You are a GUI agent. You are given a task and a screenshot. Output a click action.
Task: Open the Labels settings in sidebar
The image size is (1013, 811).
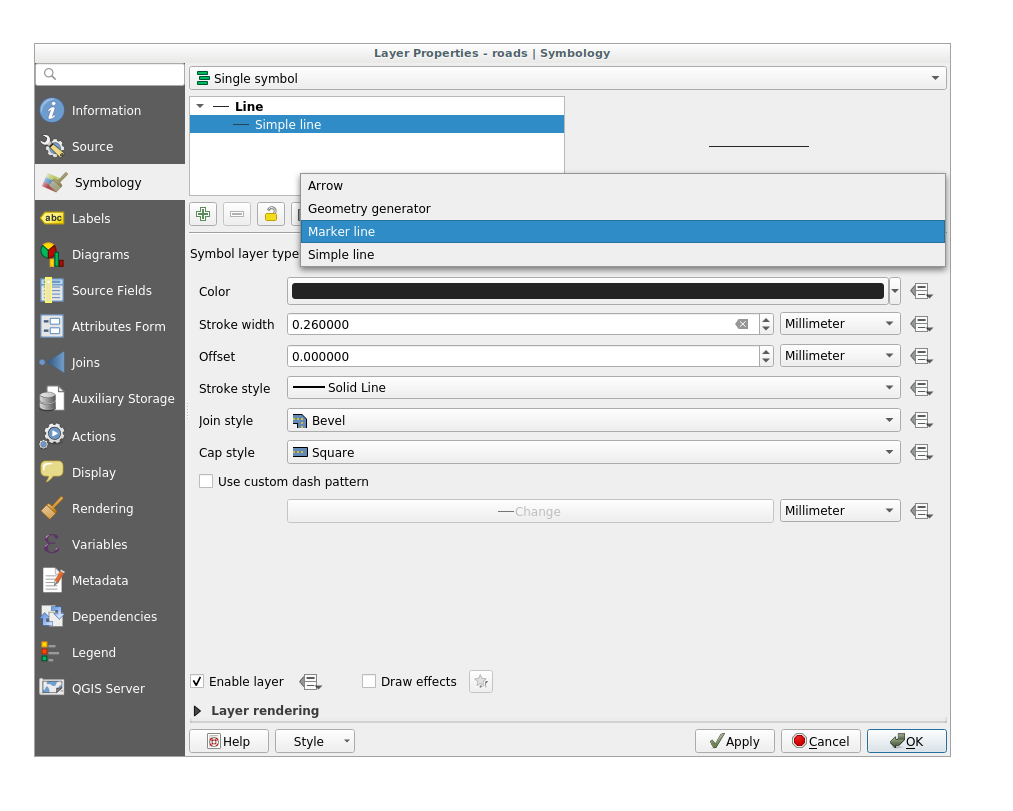[x=91, y=219]
